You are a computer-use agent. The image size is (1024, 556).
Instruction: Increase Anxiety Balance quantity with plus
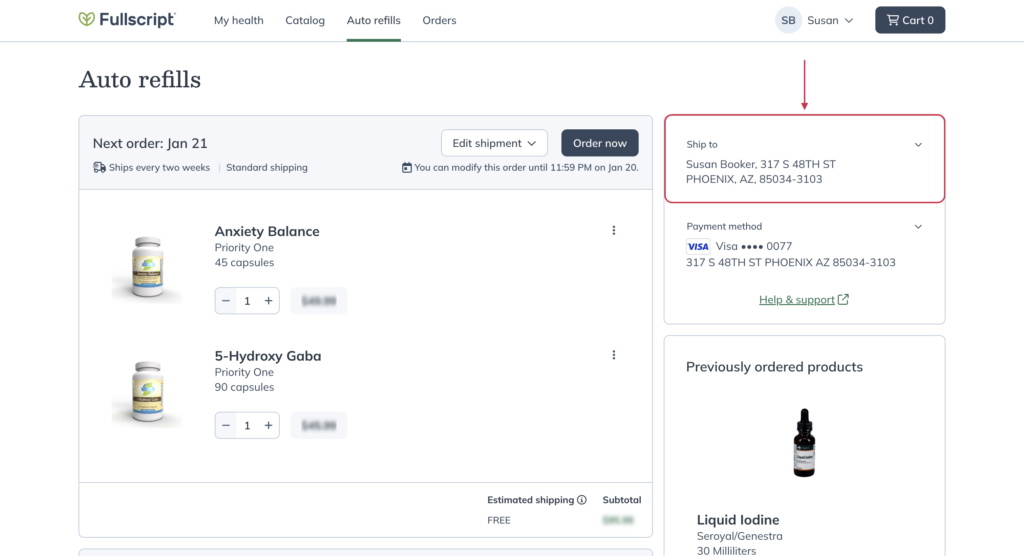268,301
